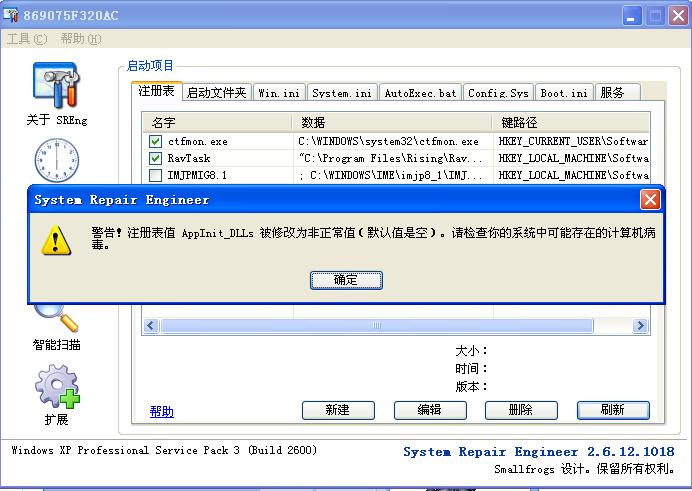Uncheck the ctfmon.exe startup entry
The height and width of the screenshot is (491, 692).
tap(155, 141)
